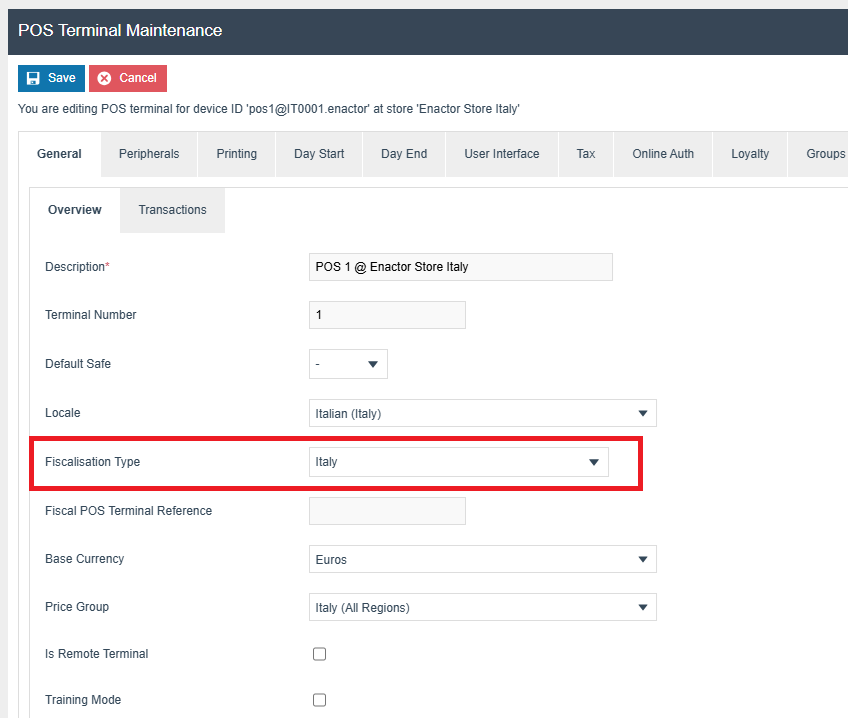Focus the Terminal Number input field
Screen dimensions: 848x718
tap(387, 315)
